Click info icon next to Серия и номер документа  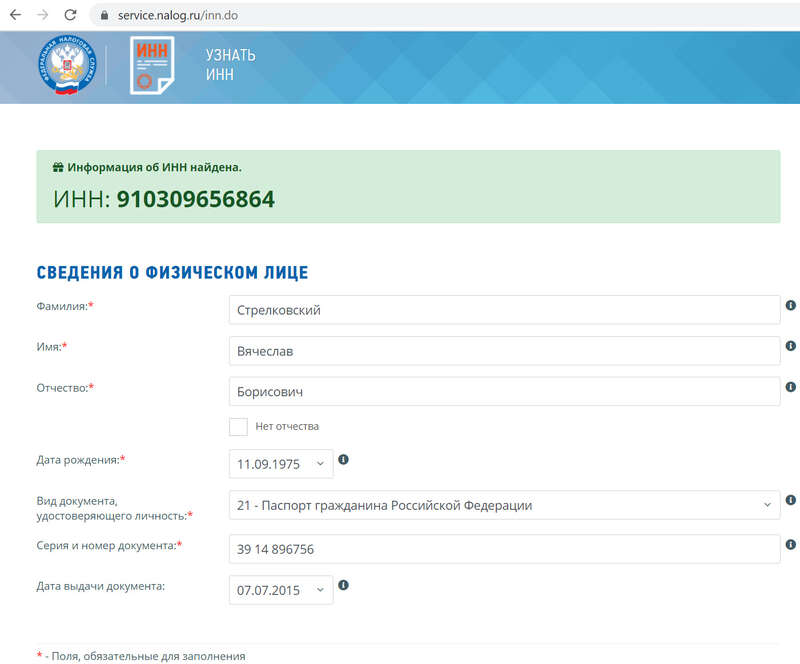coord(791,545)
